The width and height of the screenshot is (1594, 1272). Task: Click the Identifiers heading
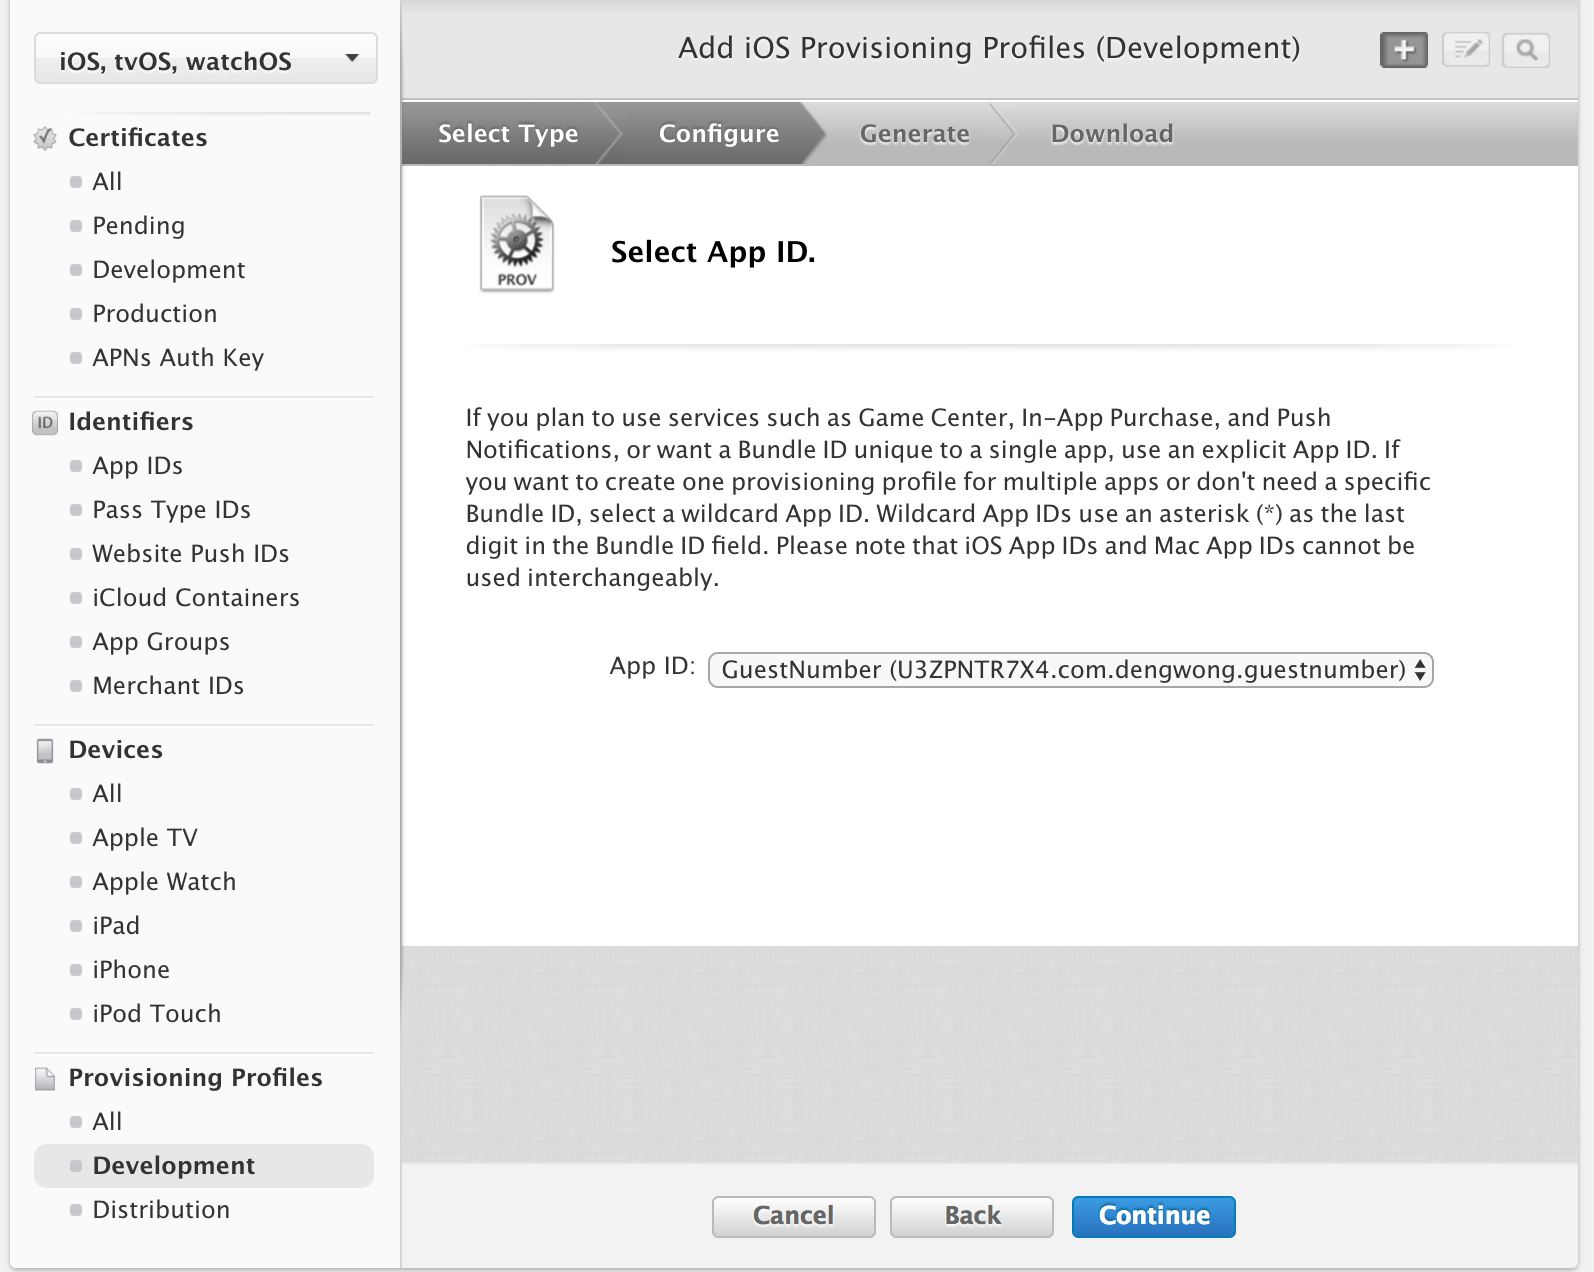[x=131, y=422]
